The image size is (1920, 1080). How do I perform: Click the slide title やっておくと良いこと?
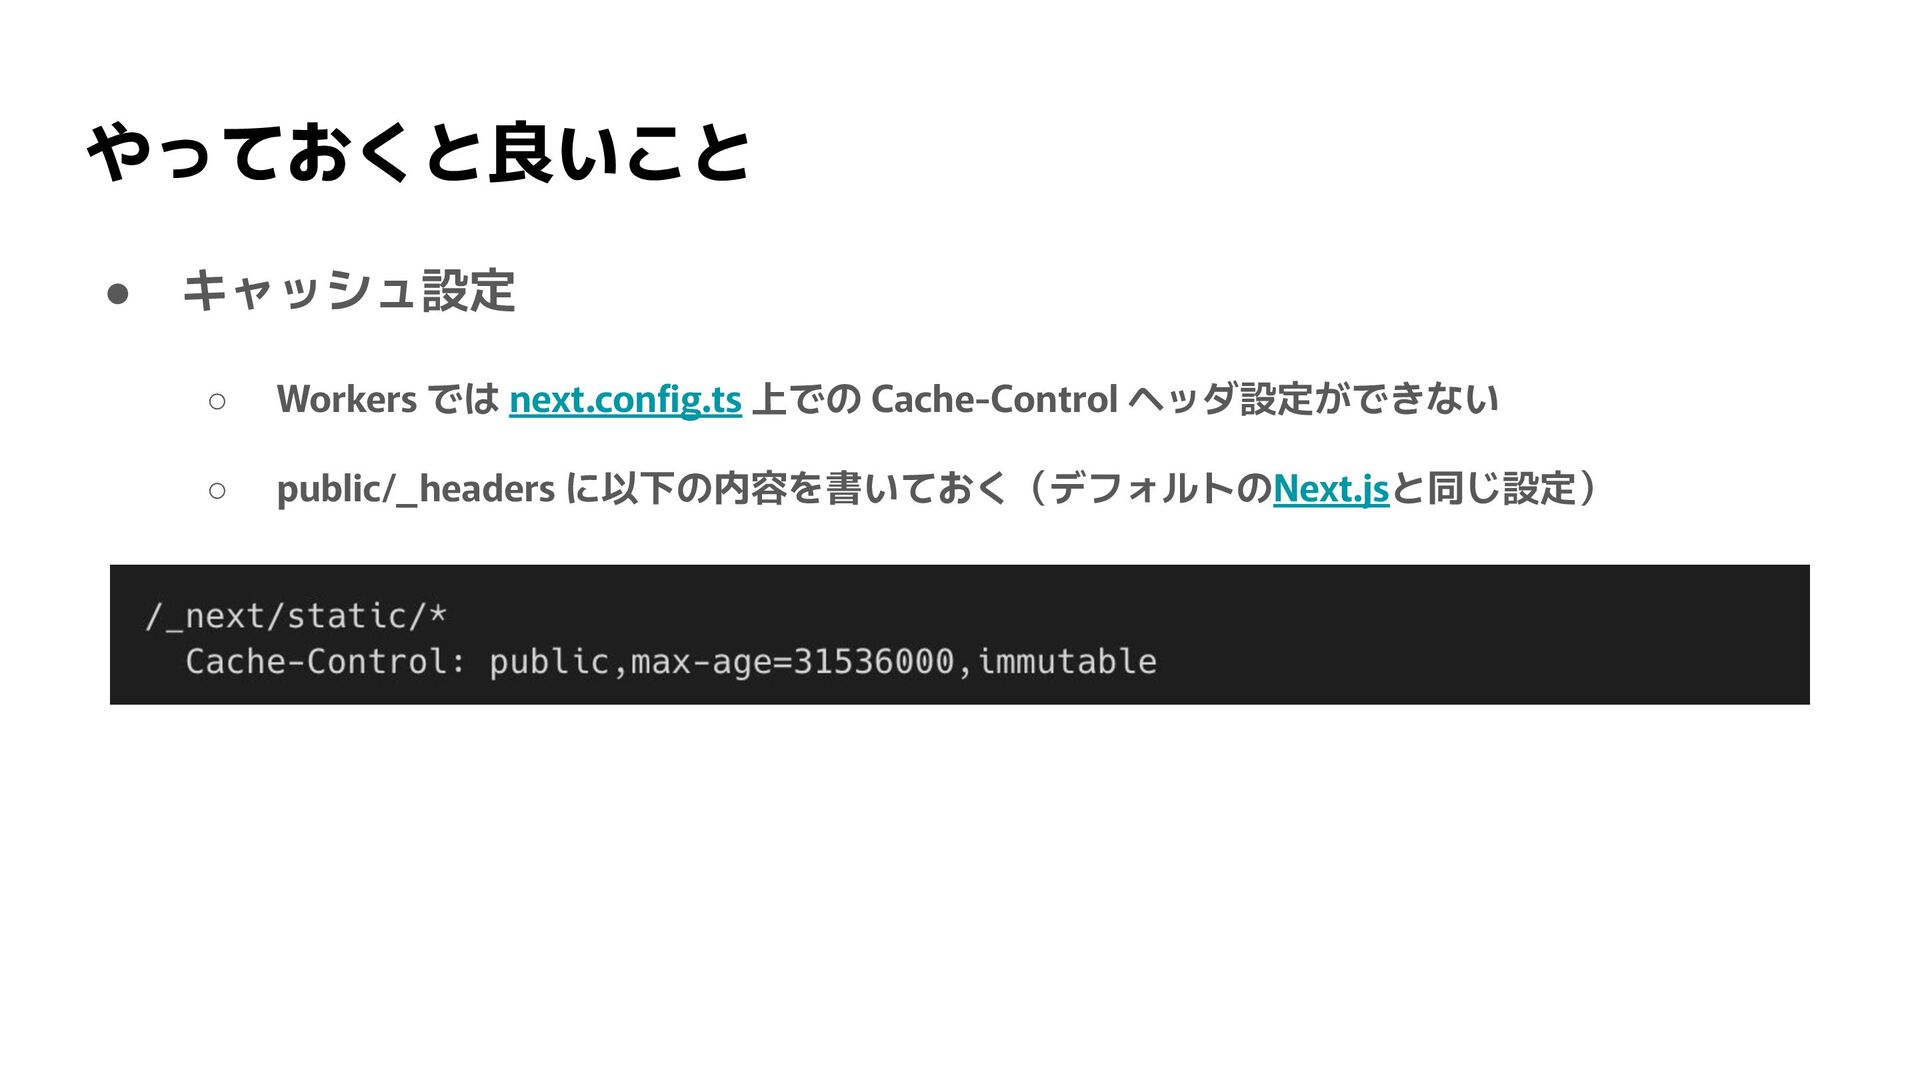pyautogui.click(x=419, y=153)
